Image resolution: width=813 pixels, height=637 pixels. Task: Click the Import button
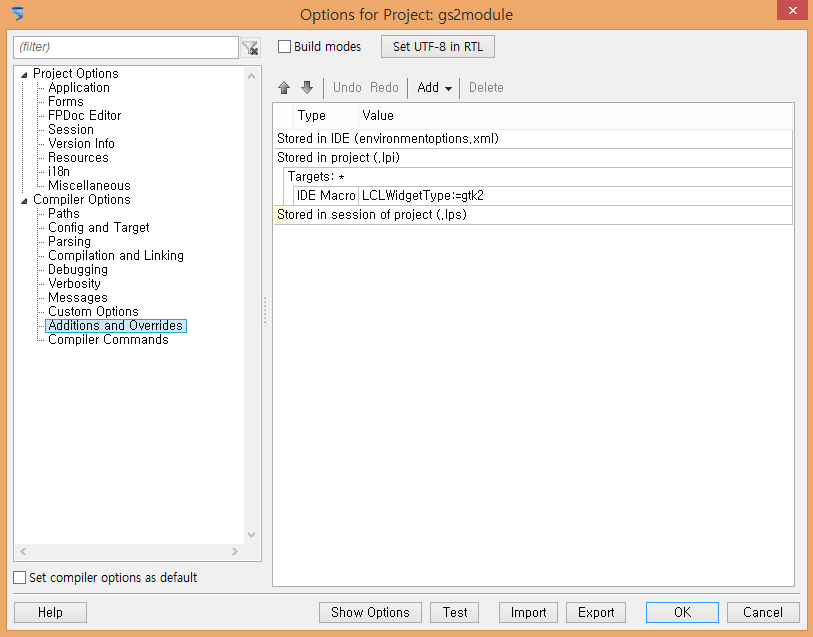528,613
